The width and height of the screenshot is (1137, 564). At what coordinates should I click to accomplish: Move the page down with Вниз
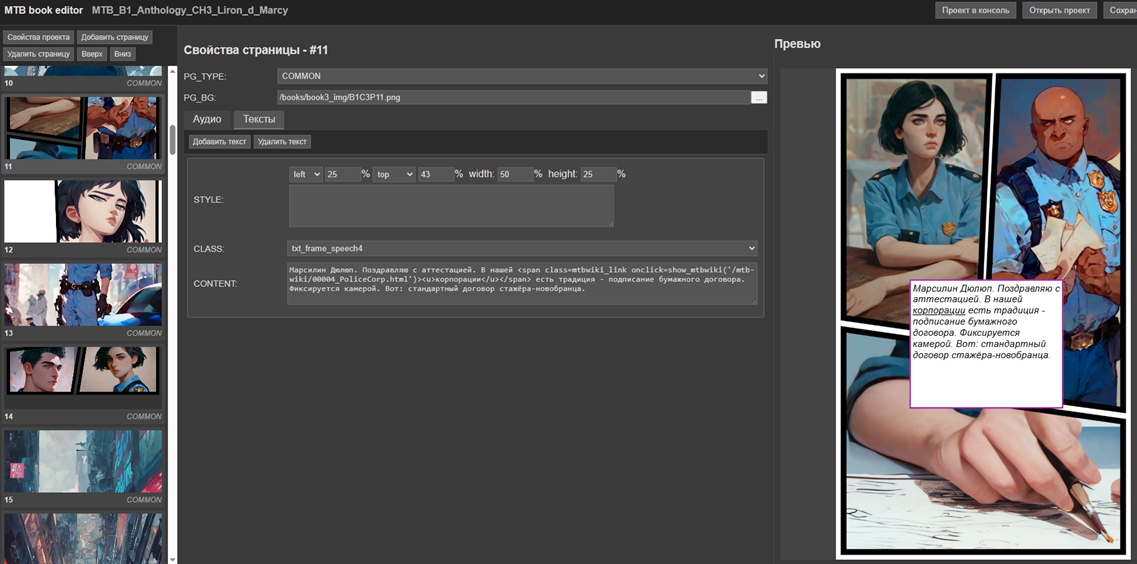click(122, 54)
